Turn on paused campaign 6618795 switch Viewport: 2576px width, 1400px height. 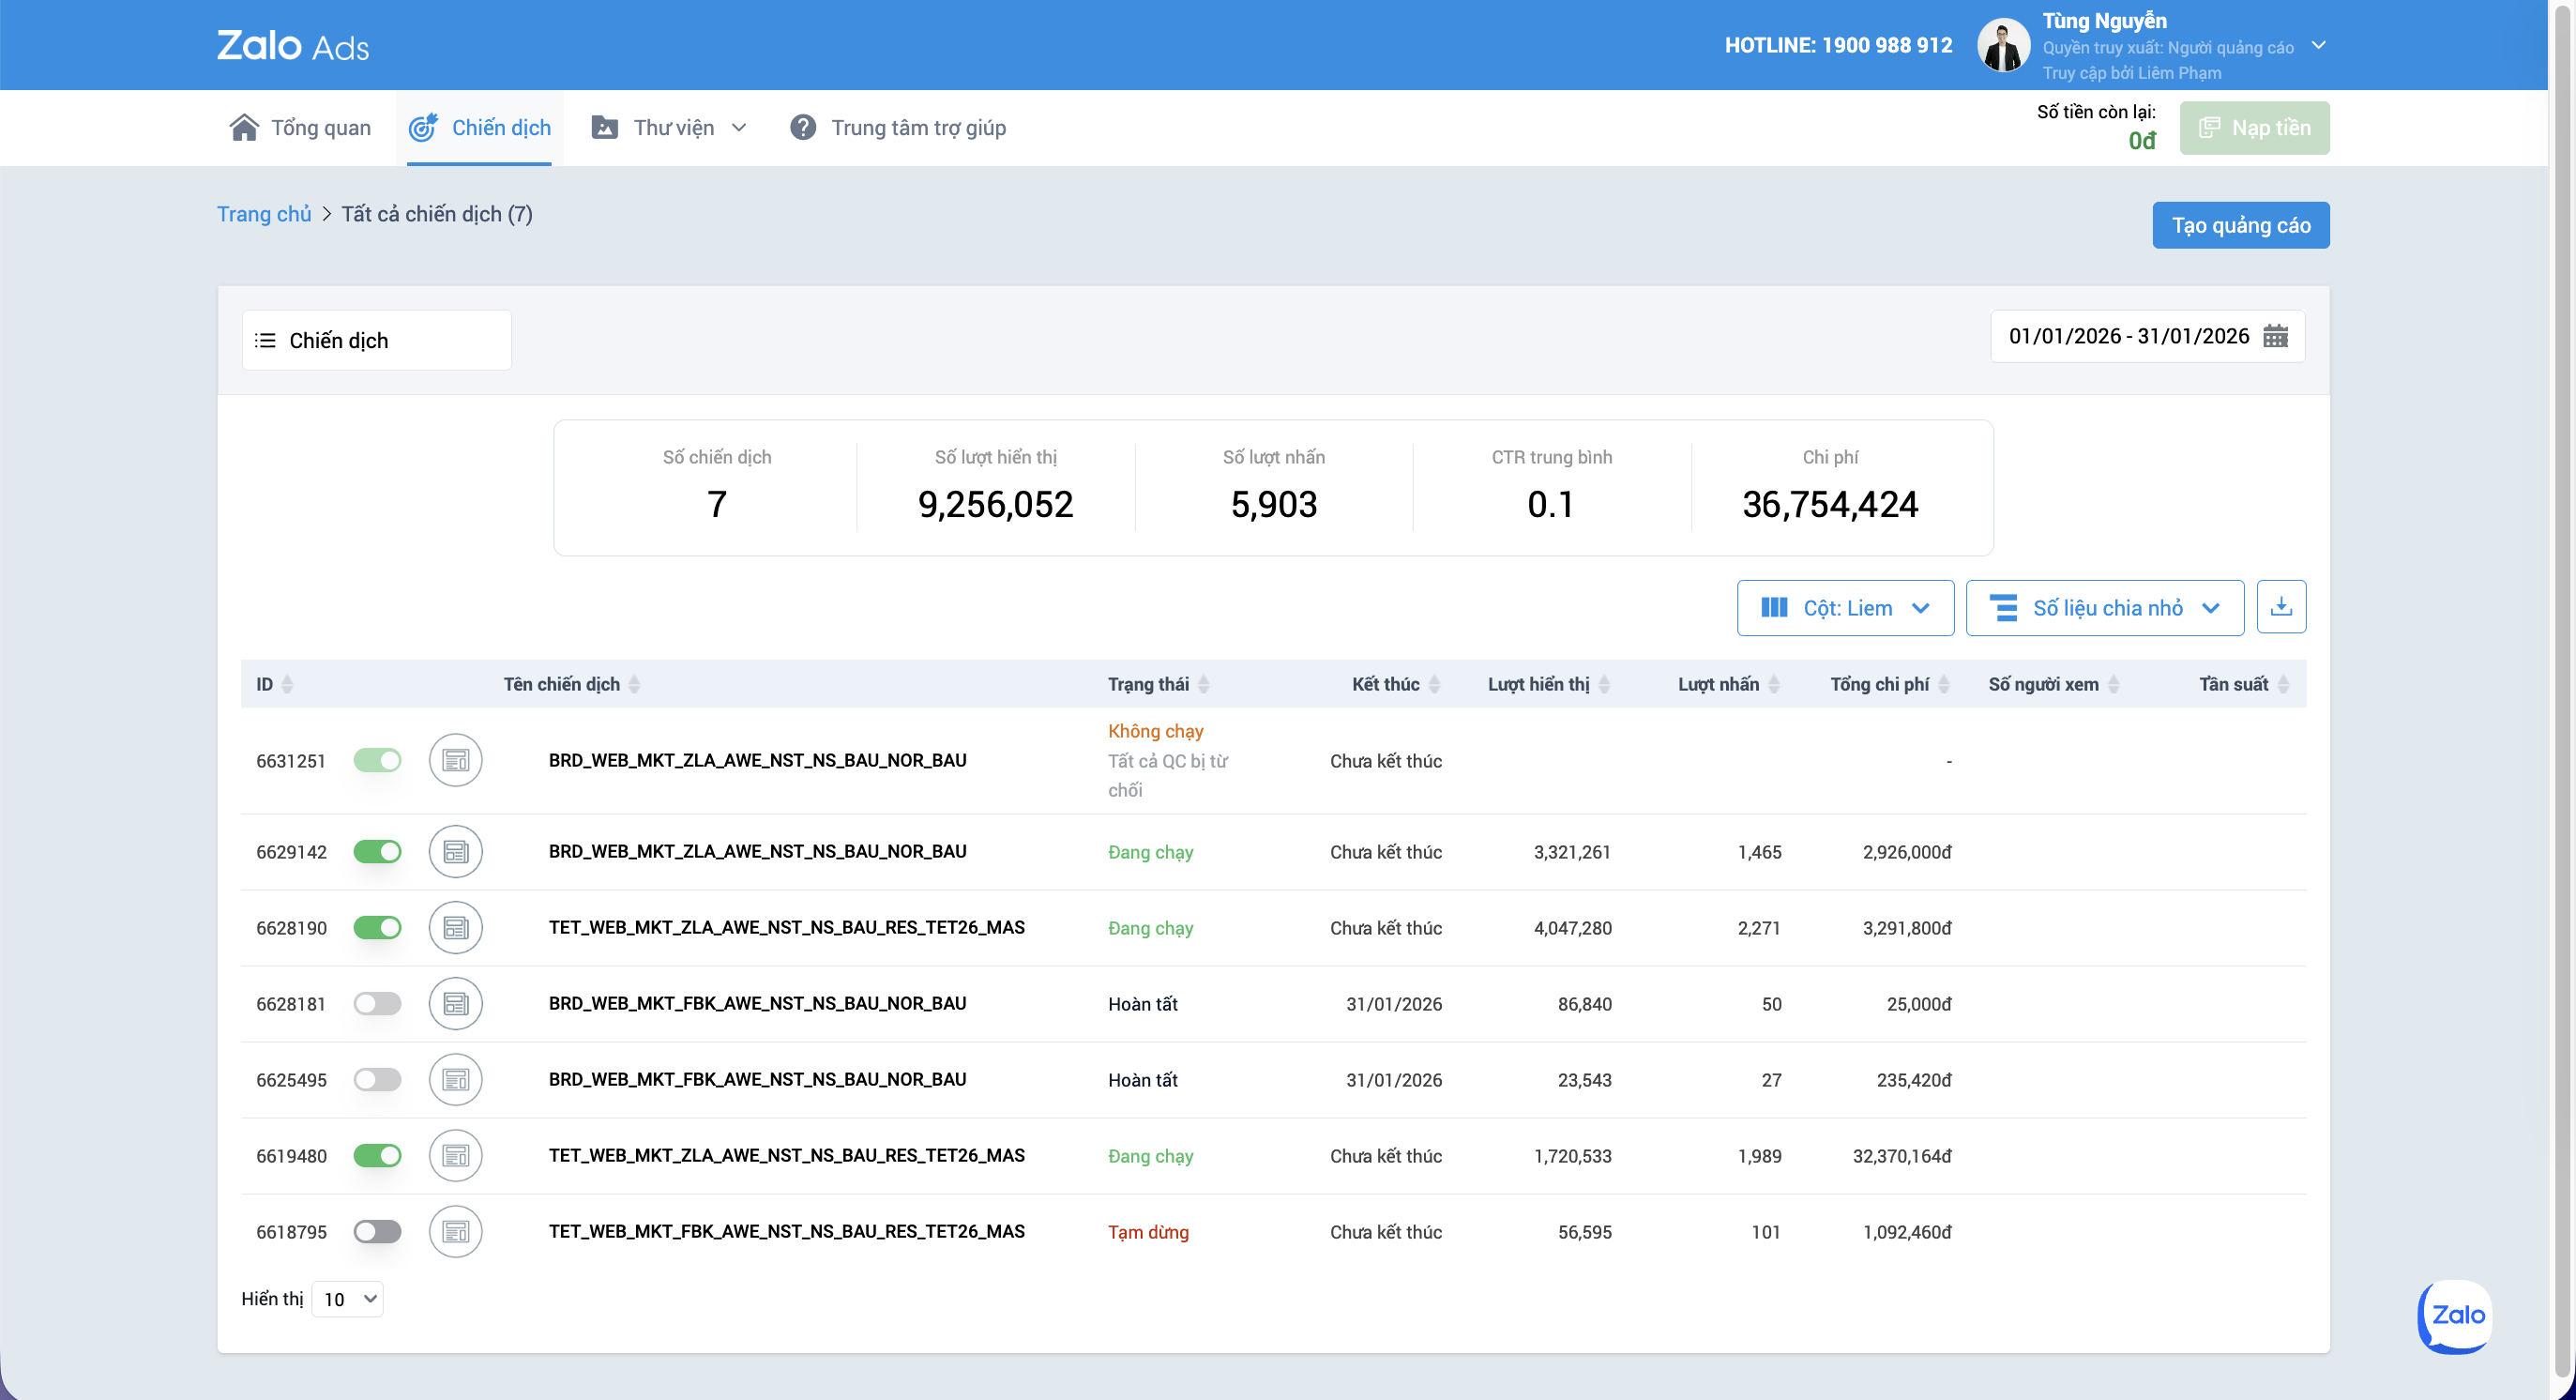click(x=377, y=1232)
